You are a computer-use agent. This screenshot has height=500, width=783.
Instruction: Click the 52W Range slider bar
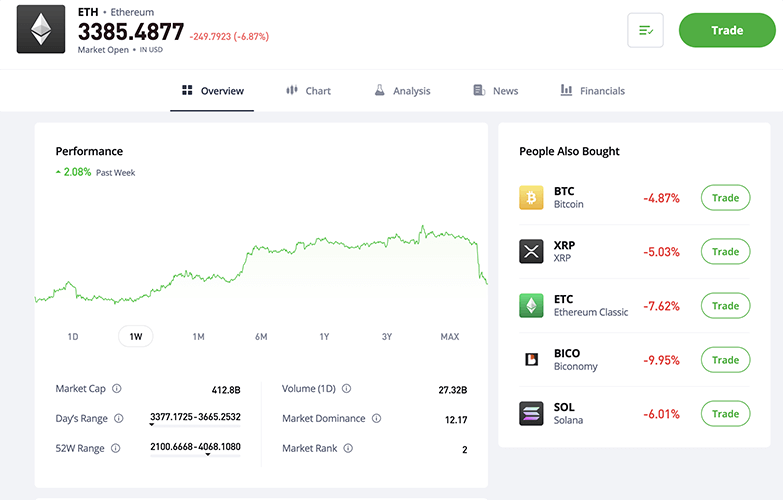(195, 455)
